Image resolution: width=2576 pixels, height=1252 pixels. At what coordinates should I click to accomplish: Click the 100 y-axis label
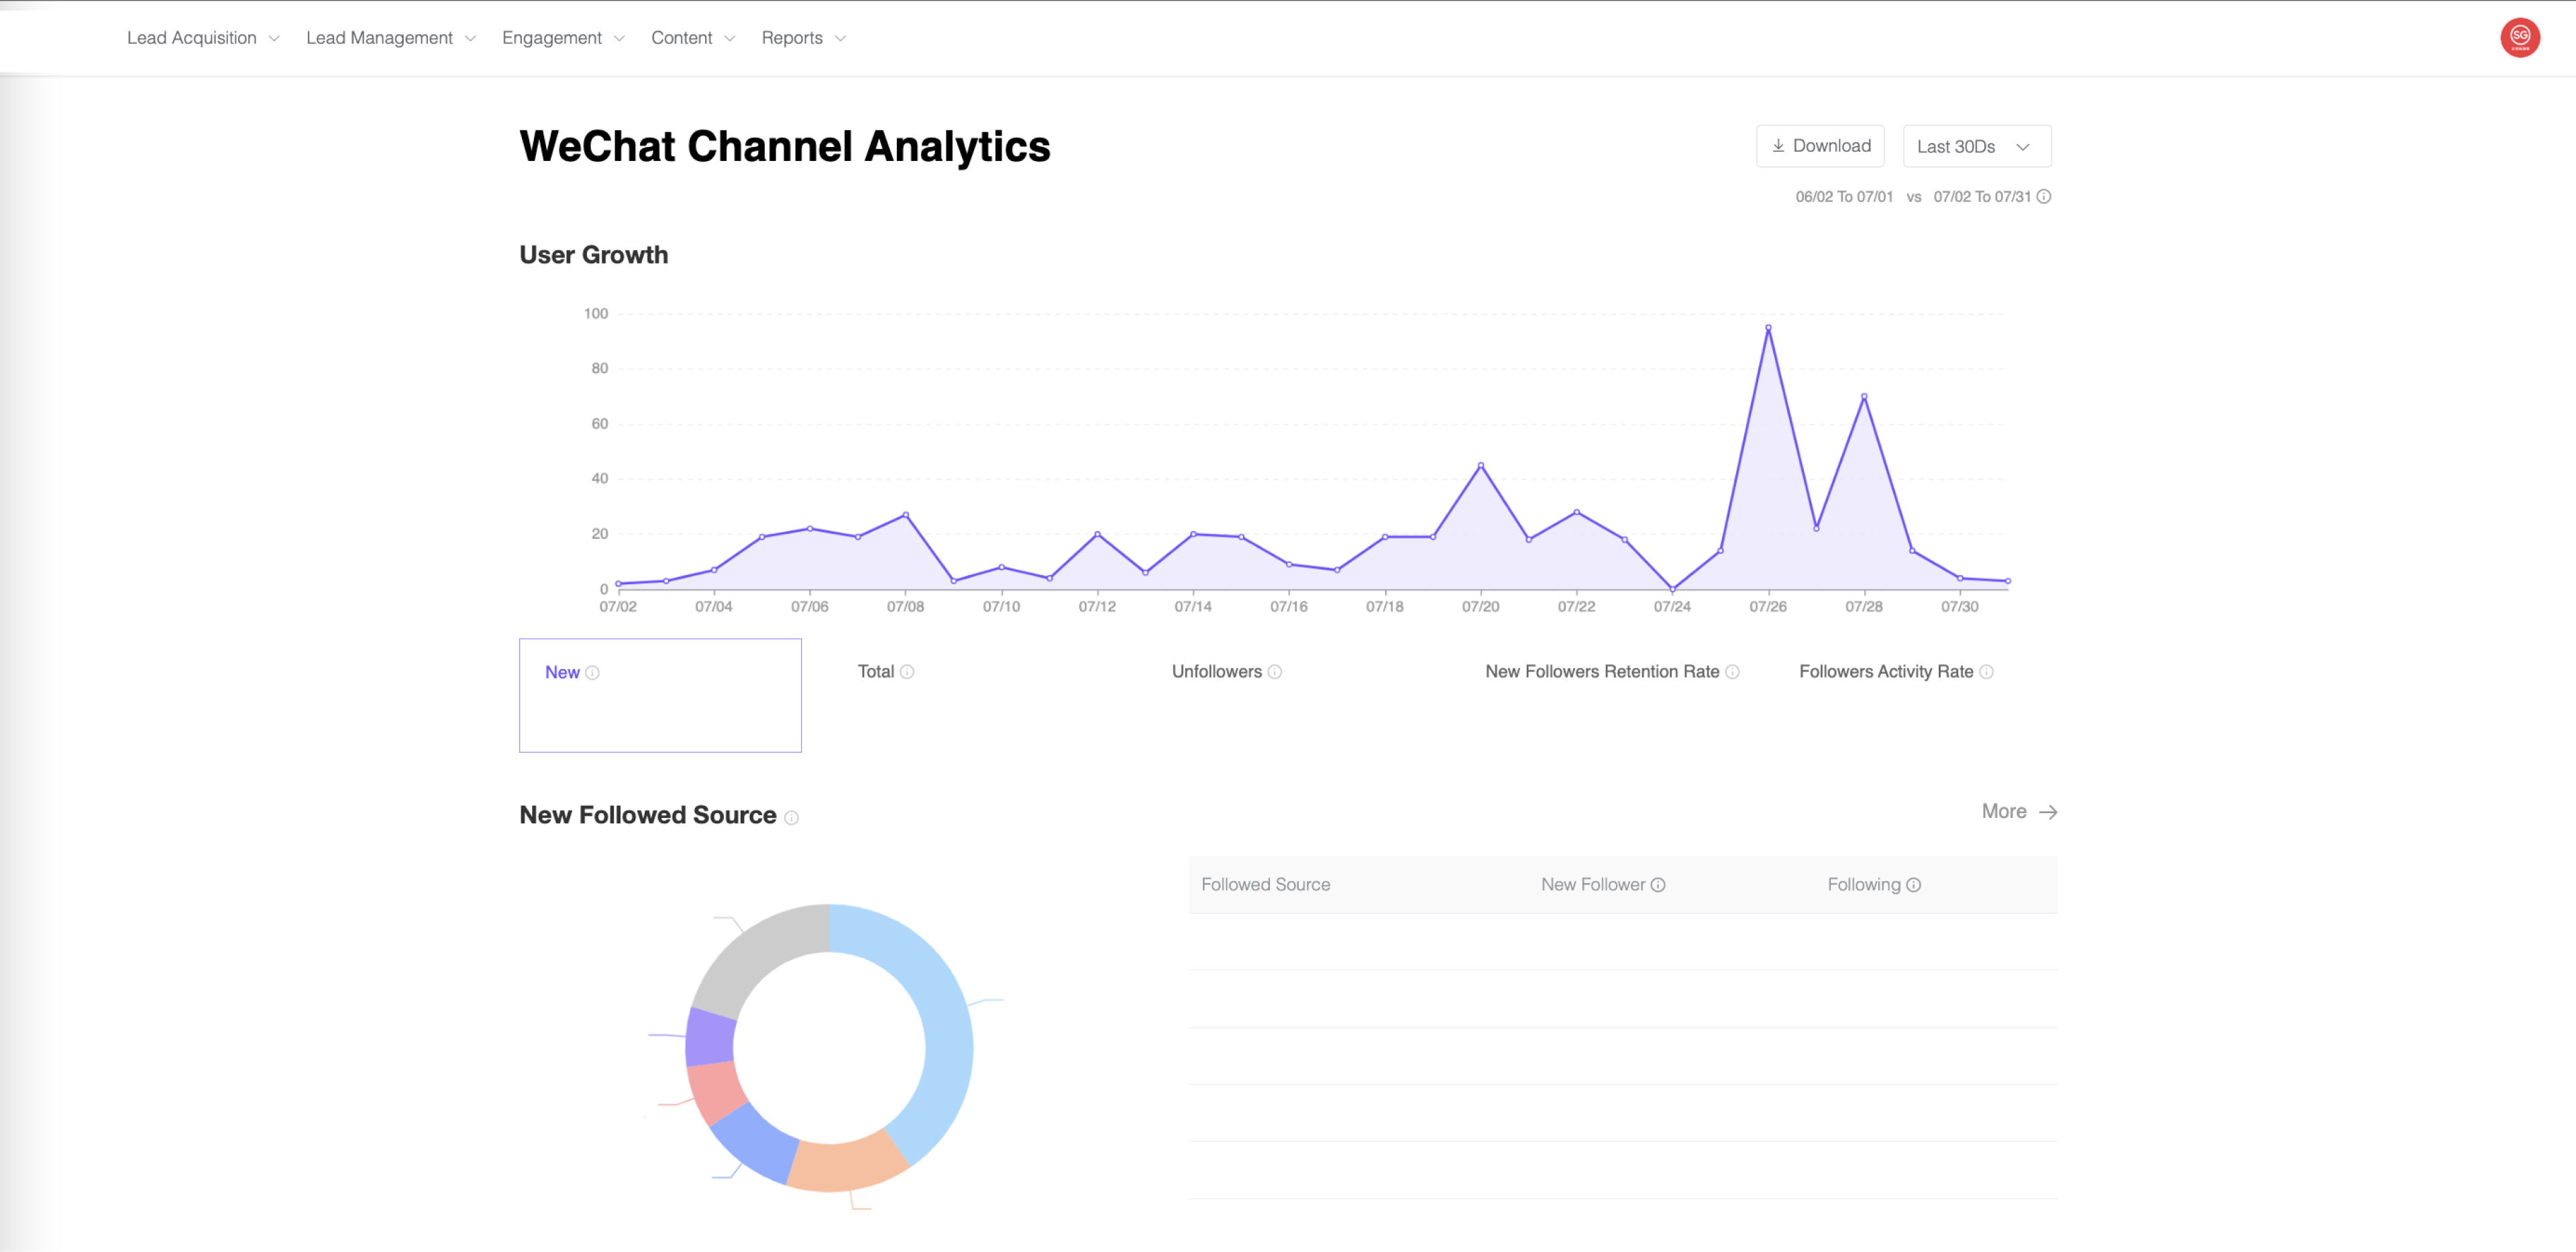coord(596,314)
